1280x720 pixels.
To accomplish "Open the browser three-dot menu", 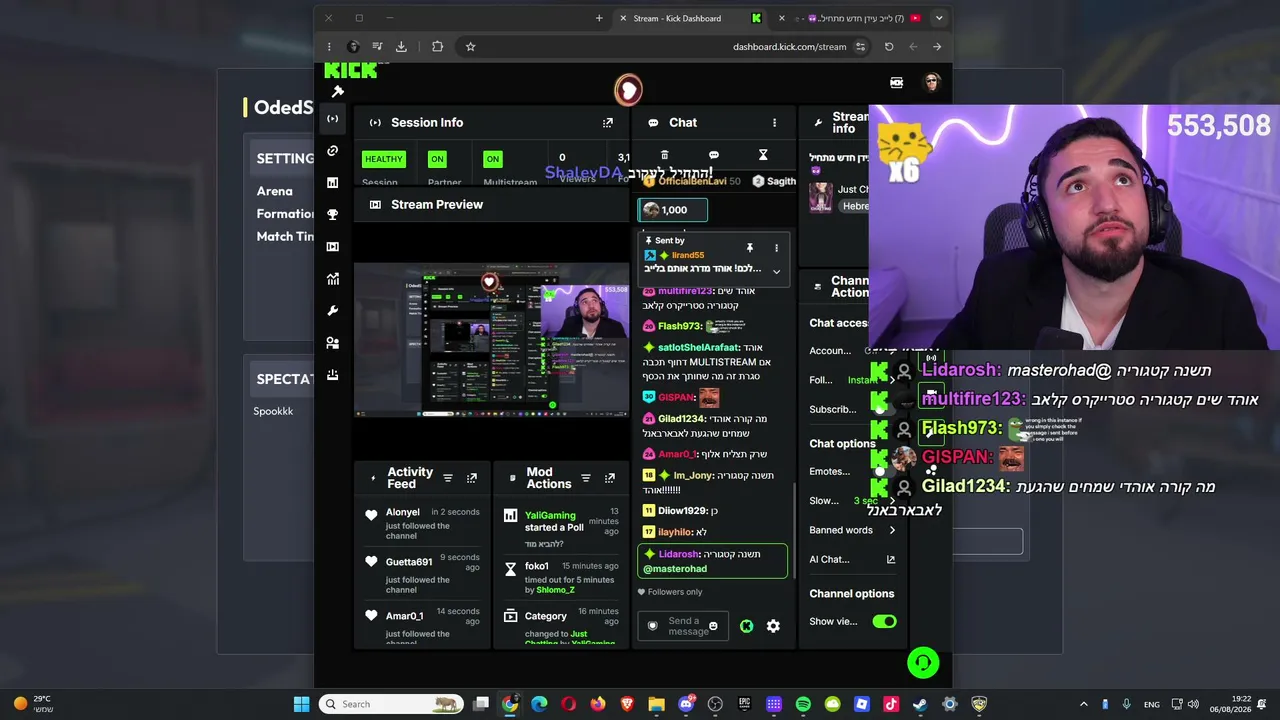I will point(329,46).
